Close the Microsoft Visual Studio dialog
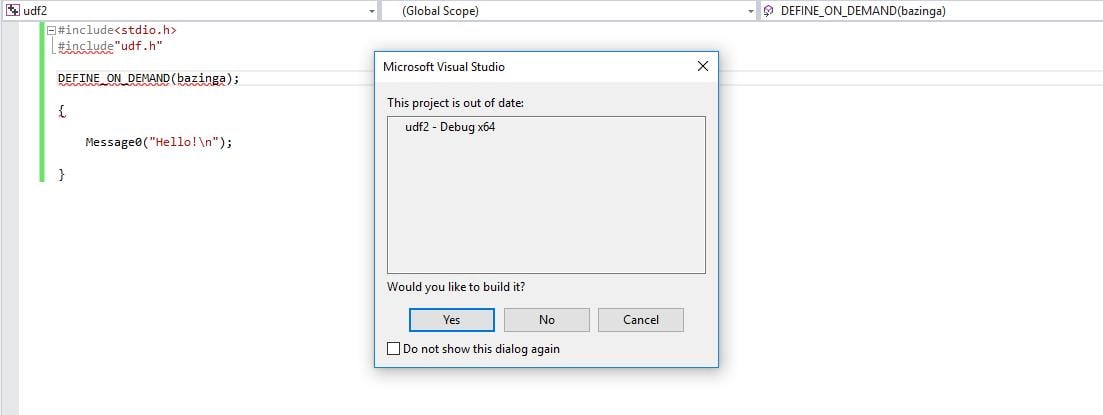Image resolution: width=1103 pixels, height=415 pixels. 702,67
